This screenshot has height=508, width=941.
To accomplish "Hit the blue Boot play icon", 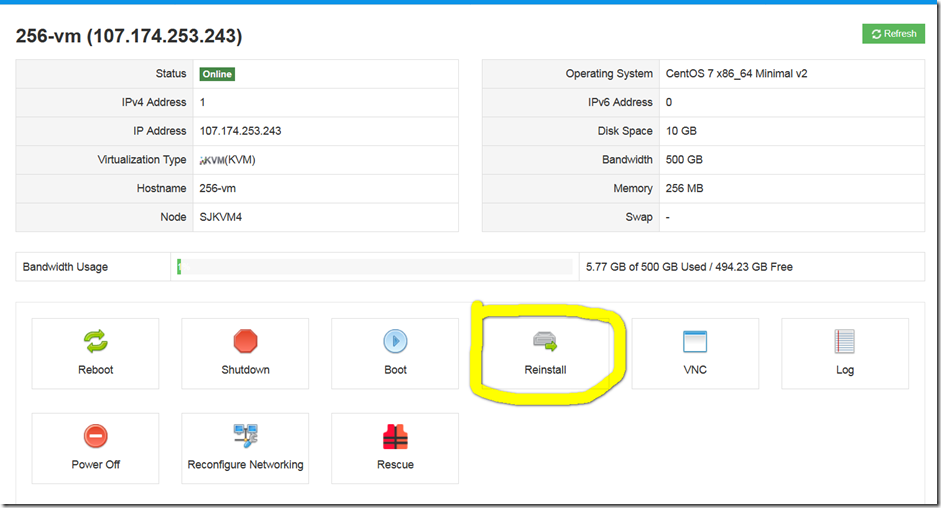I will 395,342.
